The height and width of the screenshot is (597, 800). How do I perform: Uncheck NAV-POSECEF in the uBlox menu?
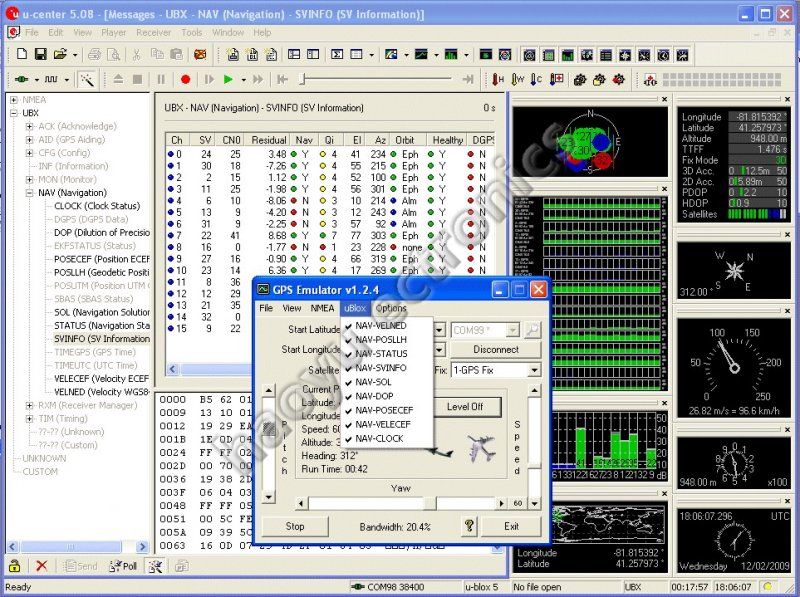(381, 410)
